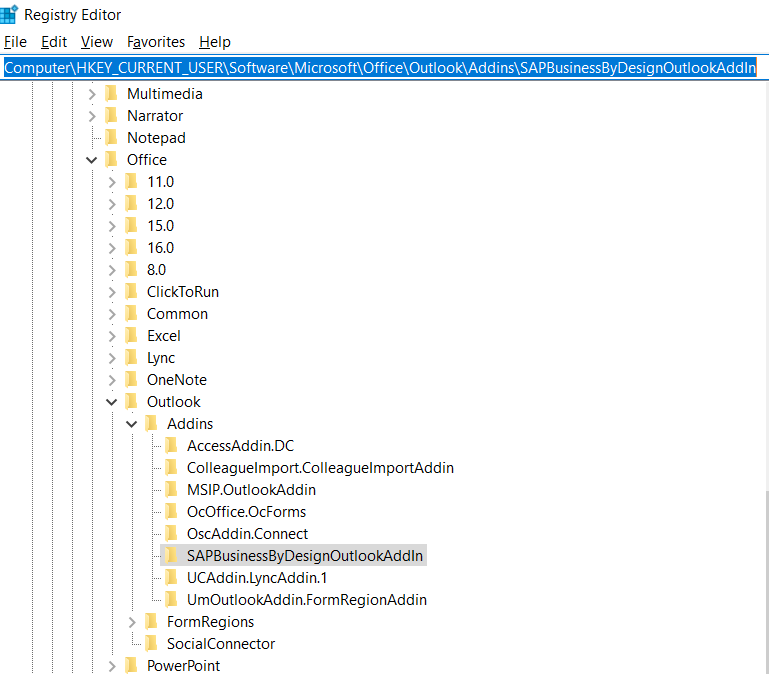Screen dimensions: 769x674
Task: Select the OneNote key label
Action: click(177, 380)
